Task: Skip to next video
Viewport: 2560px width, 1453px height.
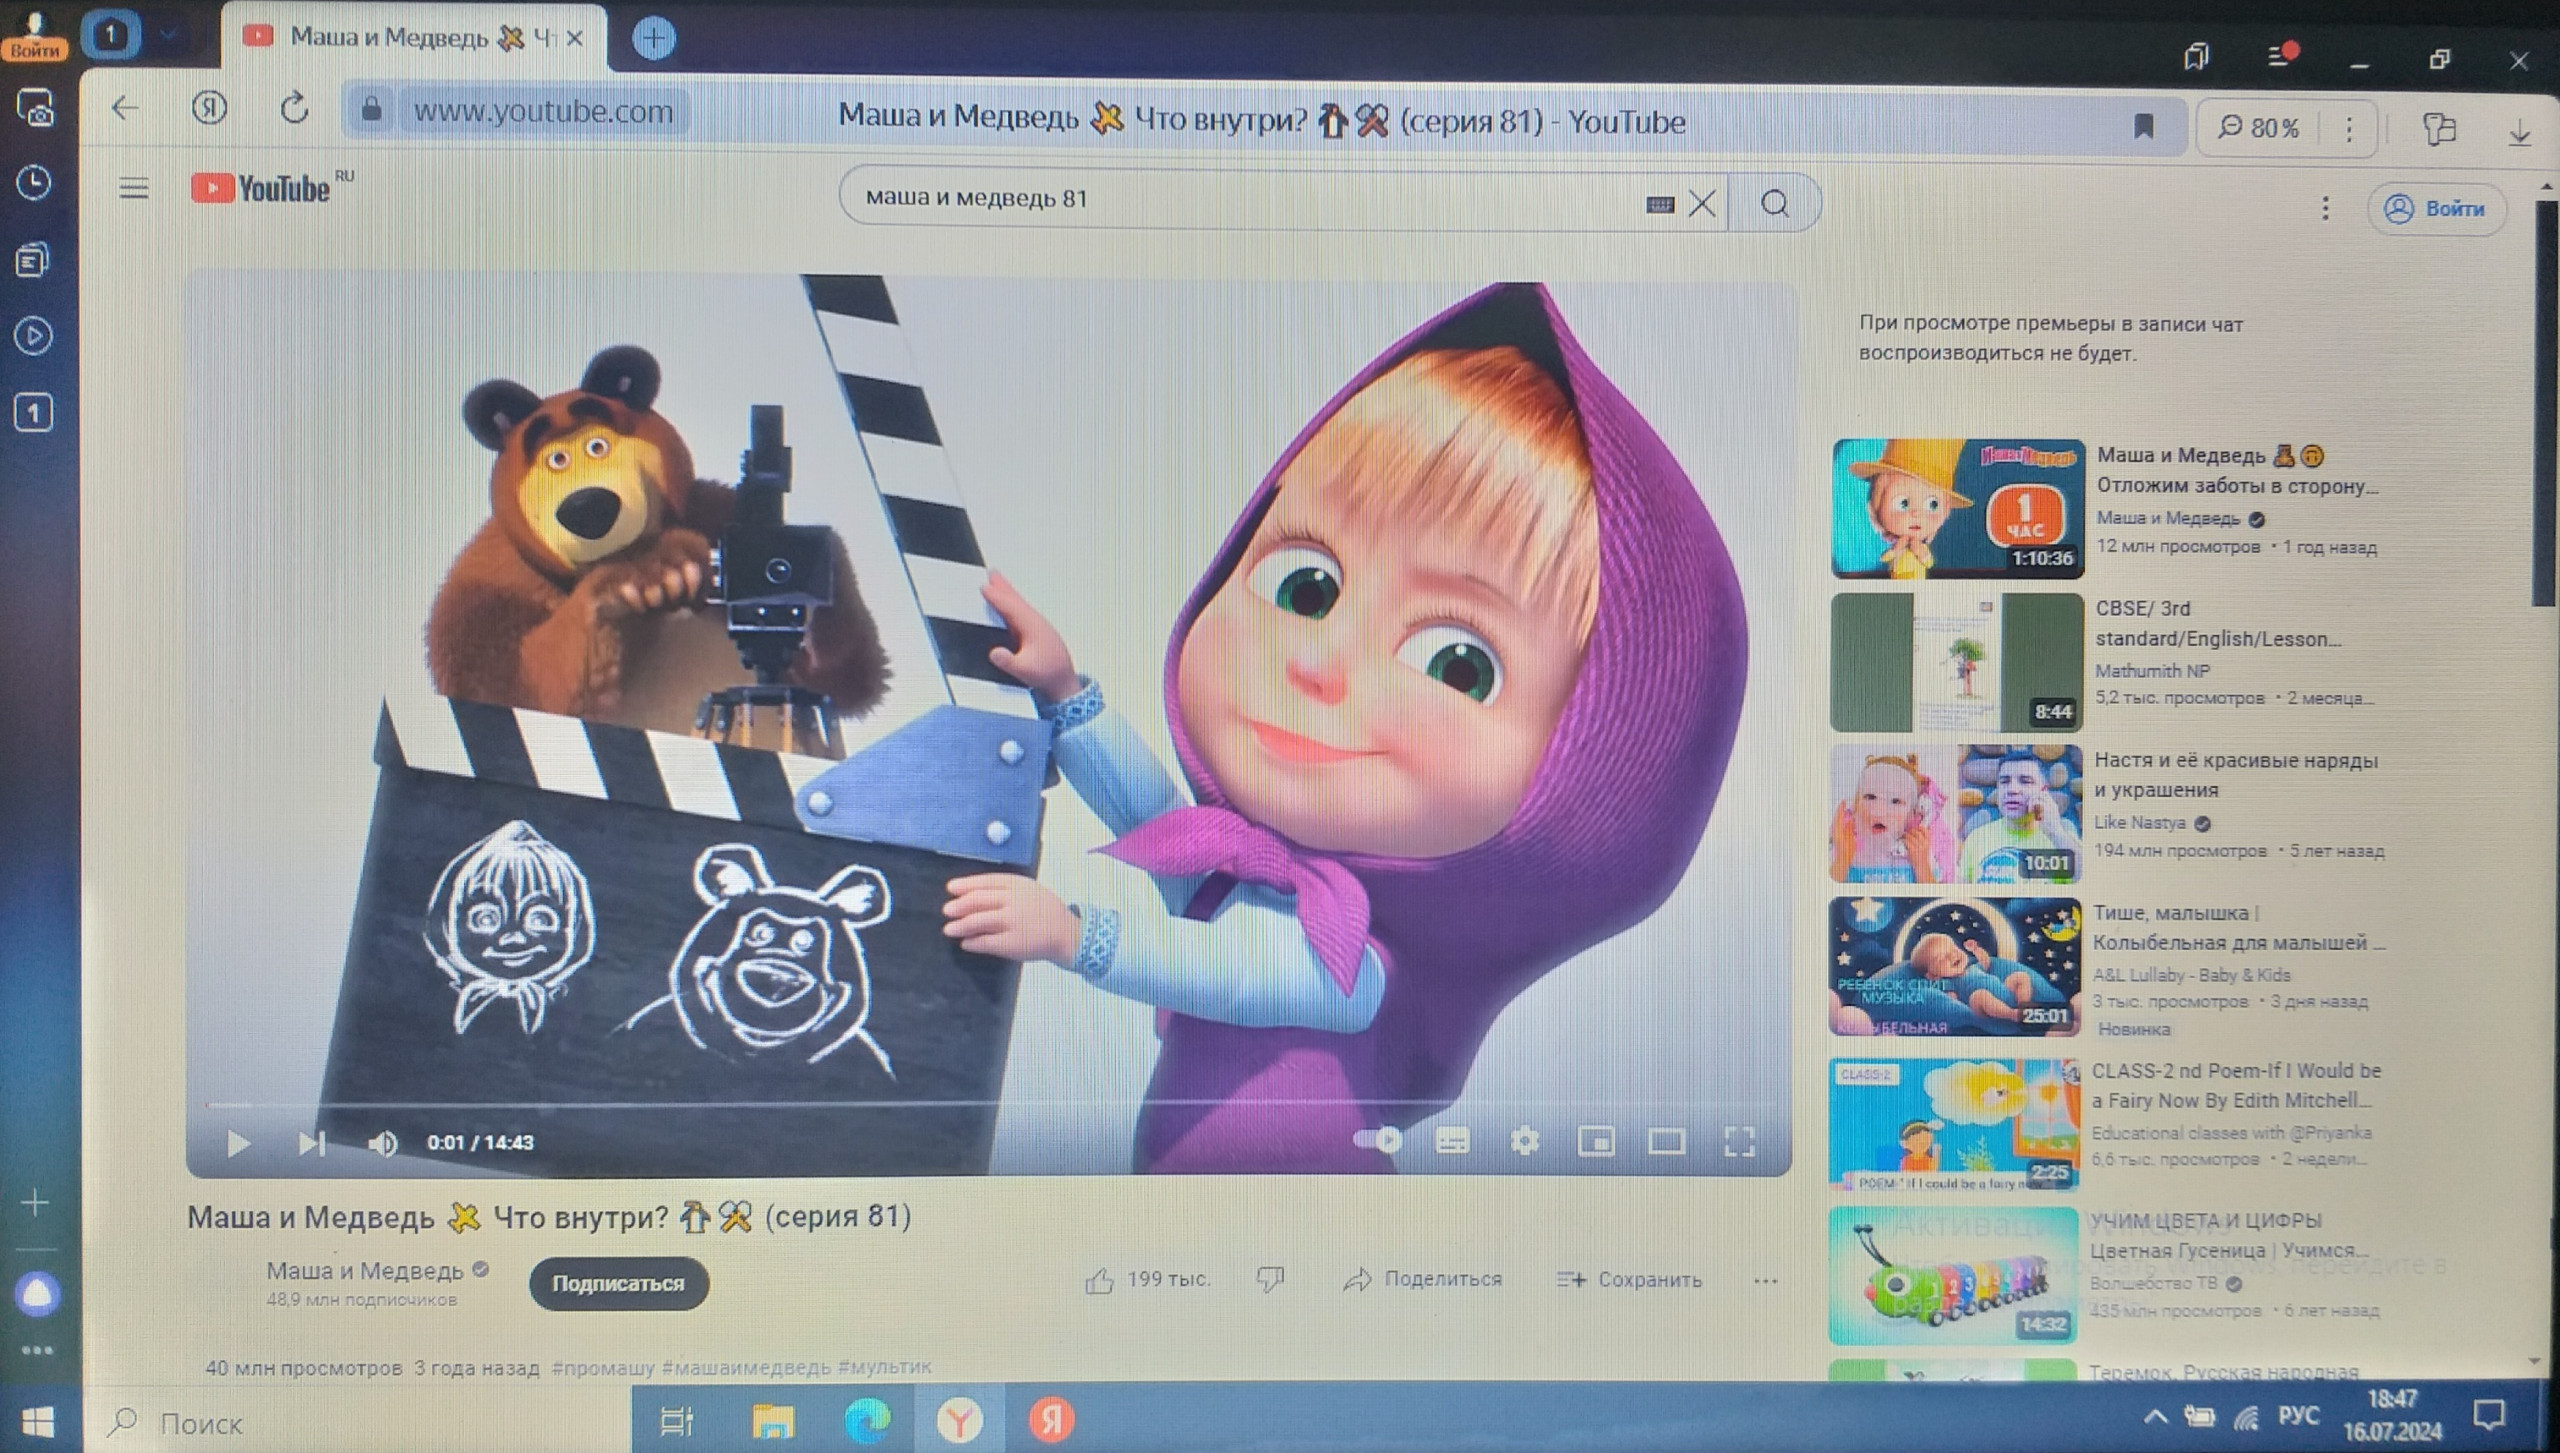Action: (x=312, y=1142)
